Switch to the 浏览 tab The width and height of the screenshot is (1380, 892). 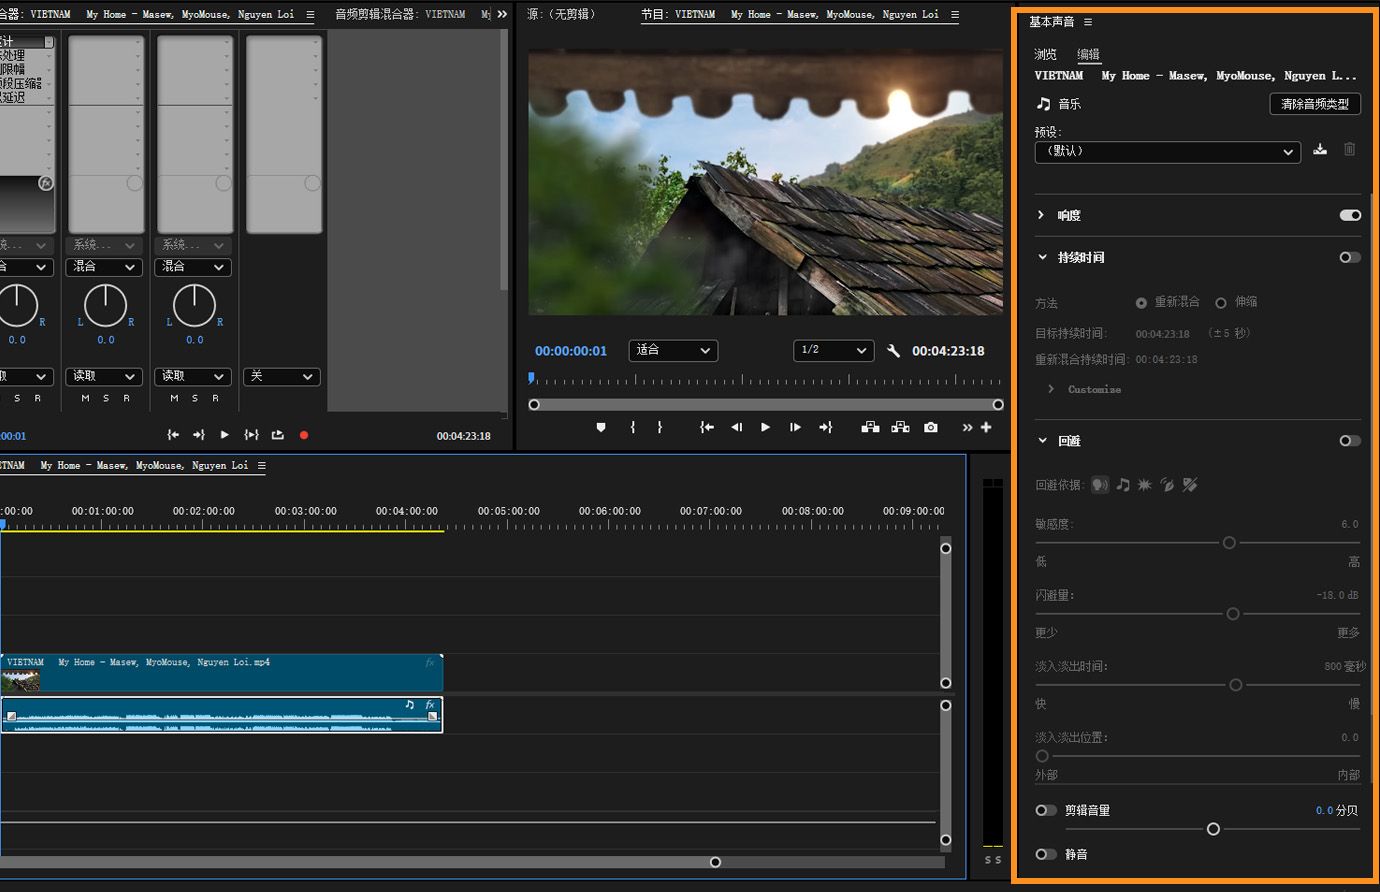1045,54
